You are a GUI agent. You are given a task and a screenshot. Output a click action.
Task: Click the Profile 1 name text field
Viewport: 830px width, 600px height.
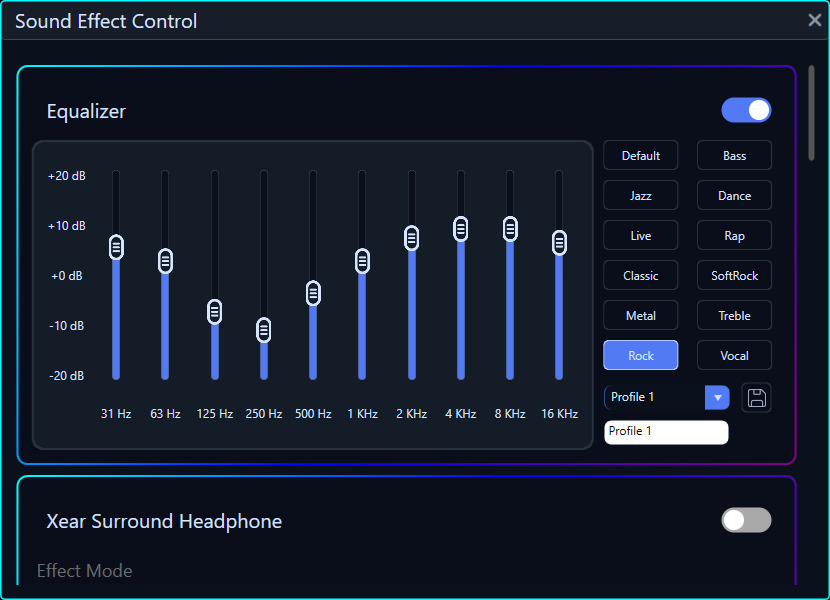666,432
